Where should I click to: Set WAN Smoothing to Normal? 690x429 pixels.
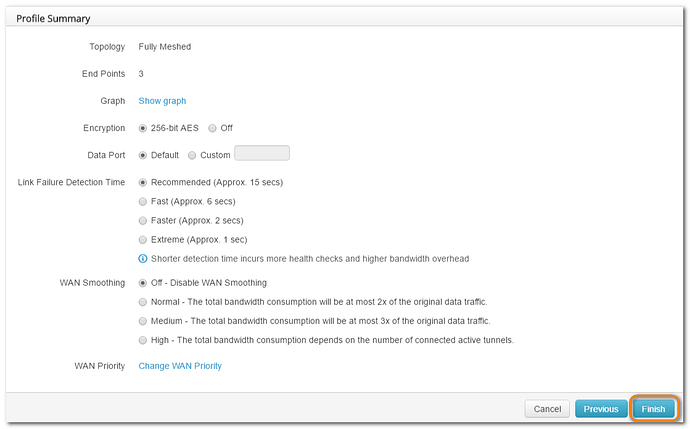(x=143, y=302)
